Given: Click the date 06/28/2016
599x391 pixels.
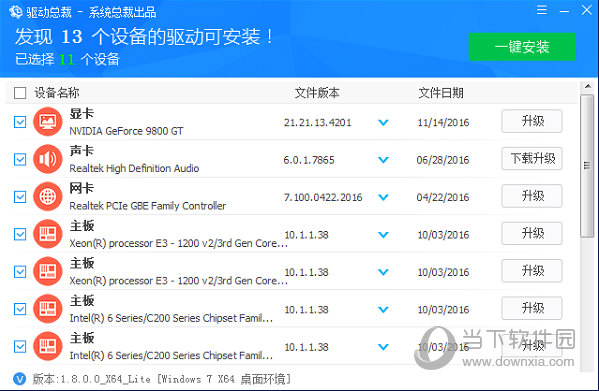Looking at the screenshot, I should coord(443,160).
